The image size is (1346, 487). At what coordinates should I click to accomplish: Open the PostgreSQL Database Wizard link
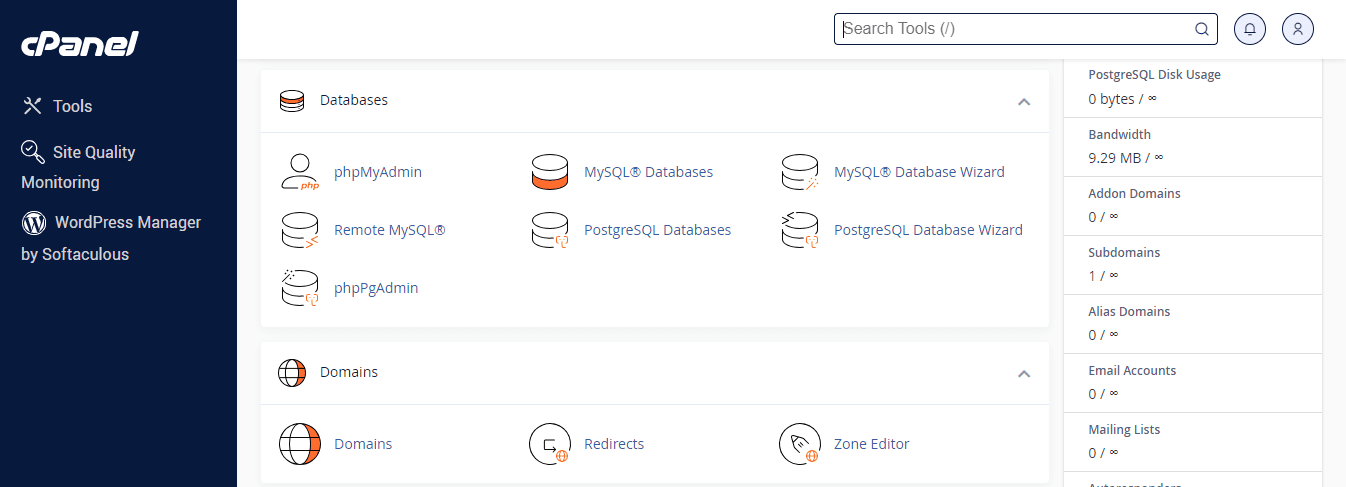point(928,230)
